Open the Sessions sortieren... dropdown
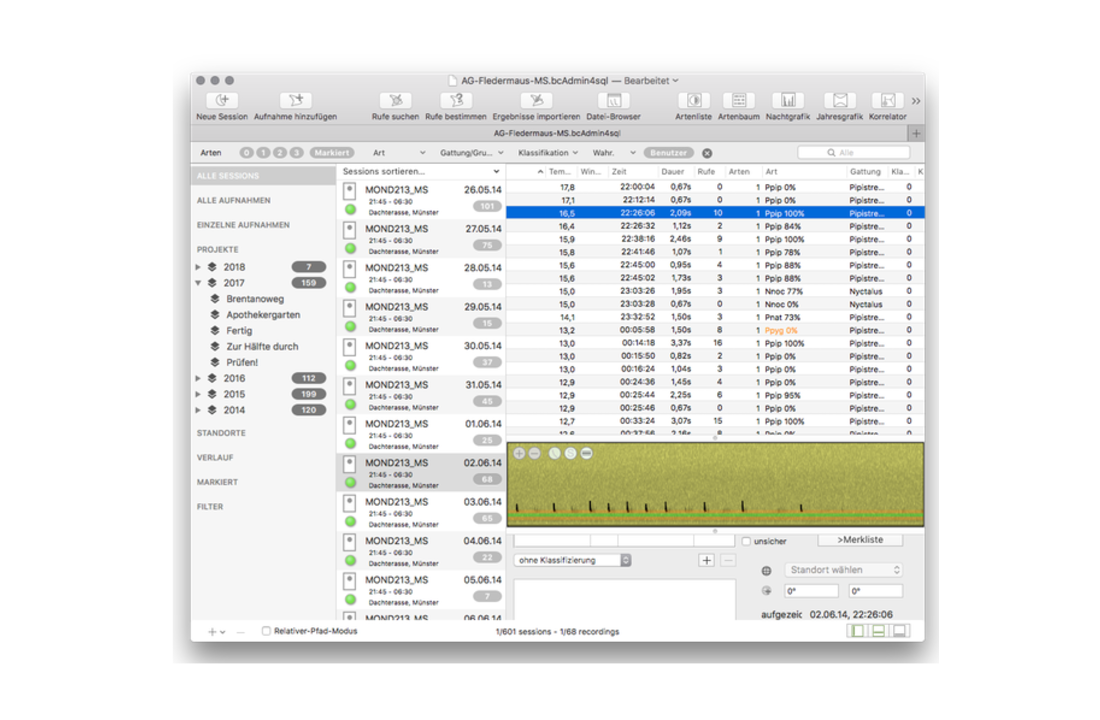 421,171
